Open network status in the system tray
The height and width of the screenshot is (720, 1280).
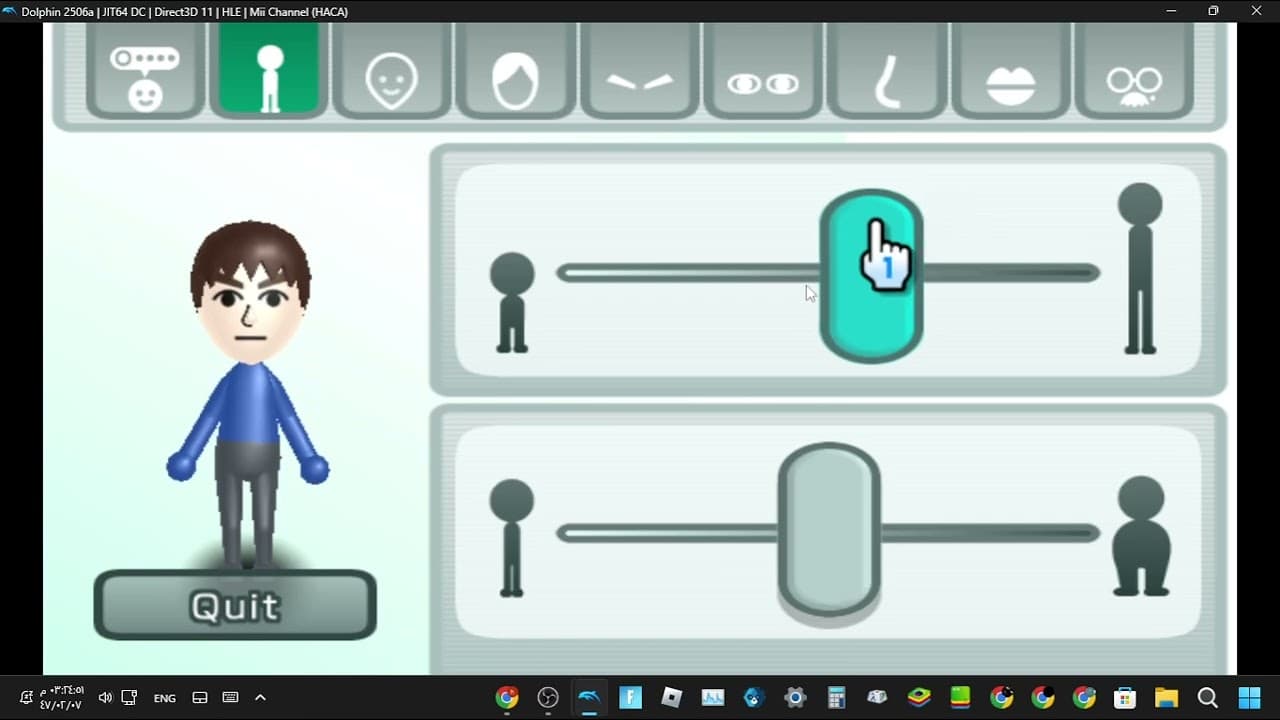(129, 698)
